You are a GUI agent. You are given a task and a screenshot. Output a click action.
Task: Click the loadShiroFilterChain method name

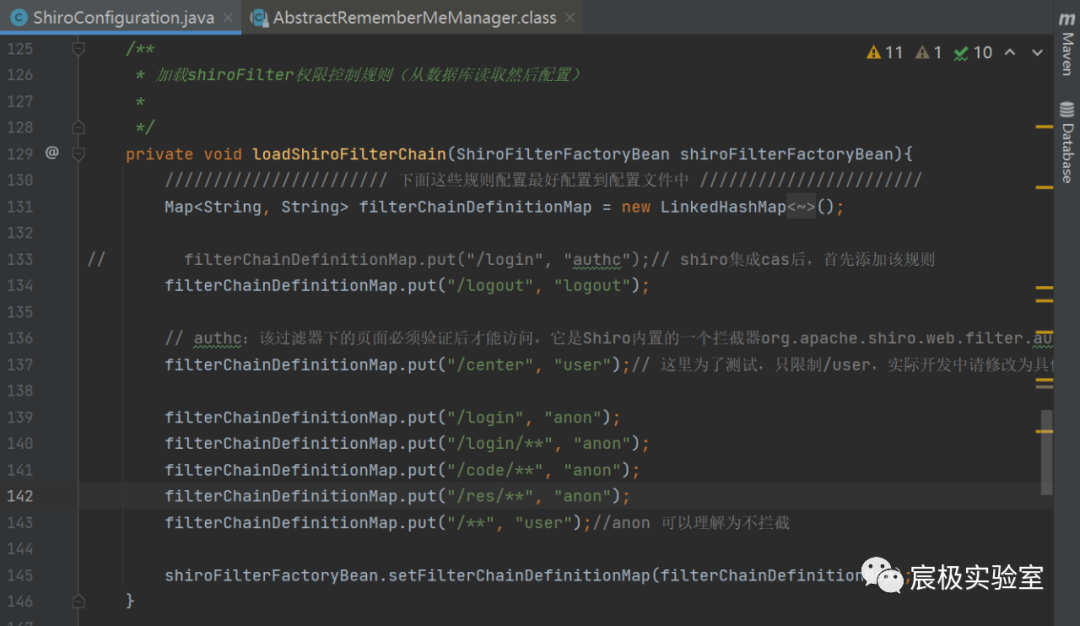349,154
